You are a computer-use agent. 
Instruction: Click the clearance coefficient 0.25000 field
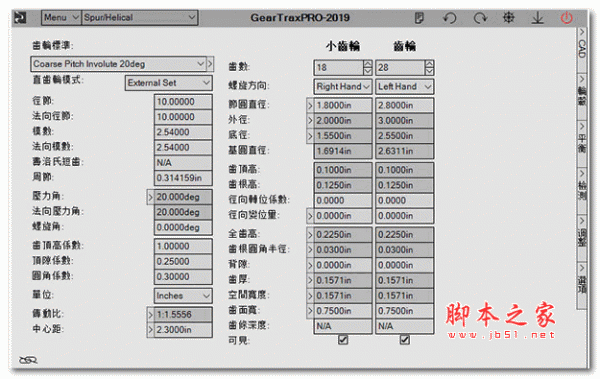(183, 261)
